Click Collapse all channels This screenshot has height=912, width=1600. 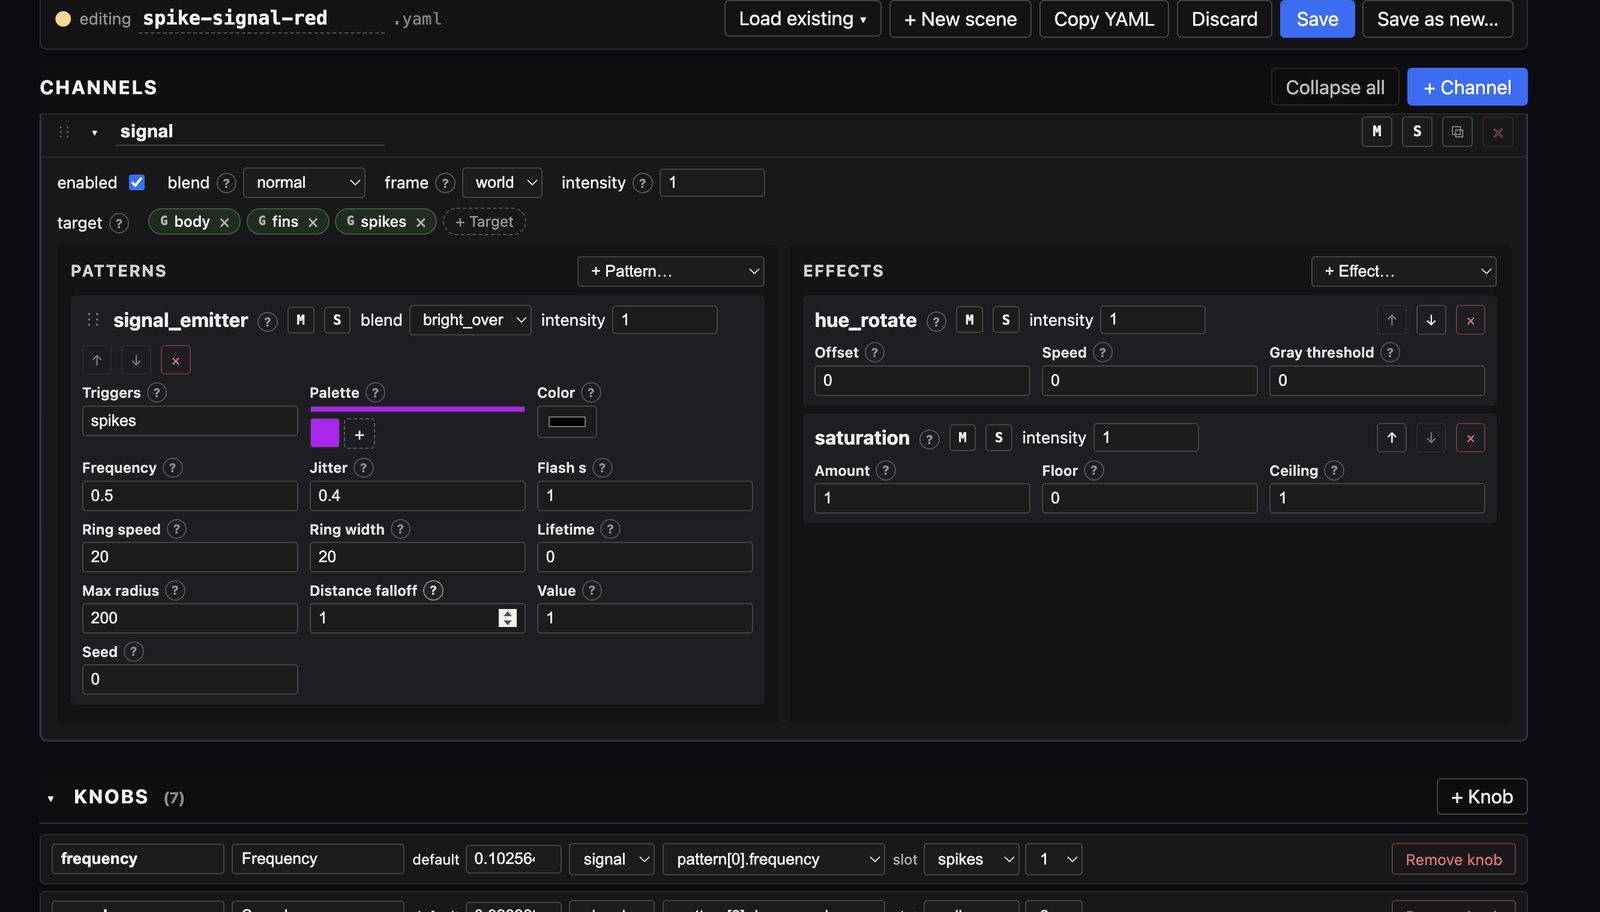(1335, 87)
